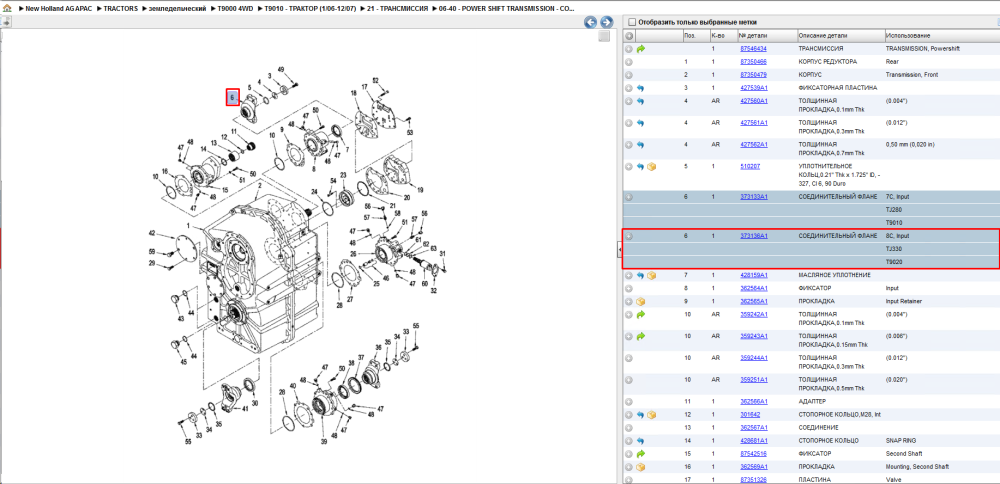
Task: Click the add icon in the 359244A1 row
Action: point(629,358)
